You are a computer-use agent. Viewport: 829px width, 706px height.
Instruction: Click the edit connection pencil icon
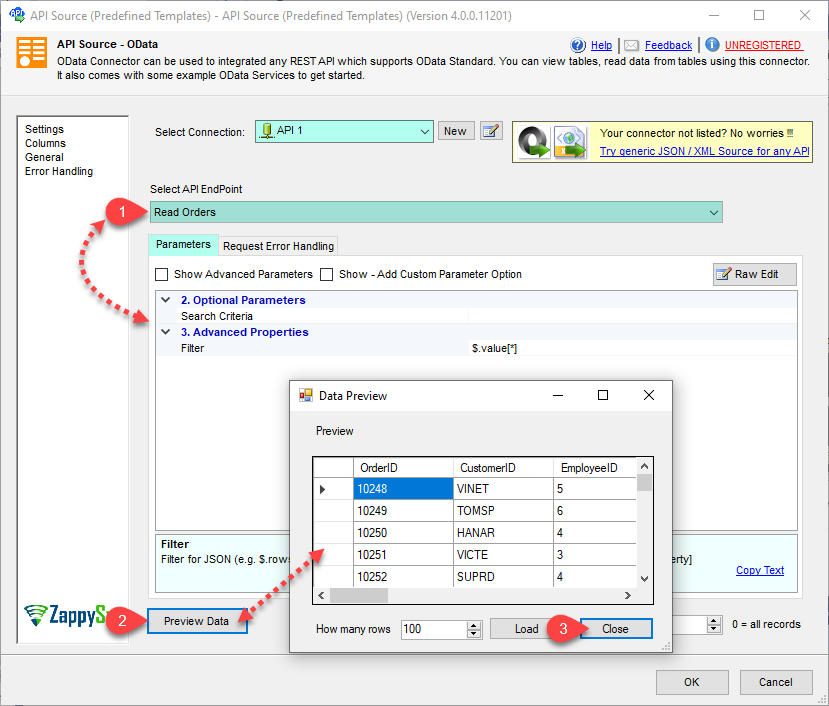click(x=491, y=131)
